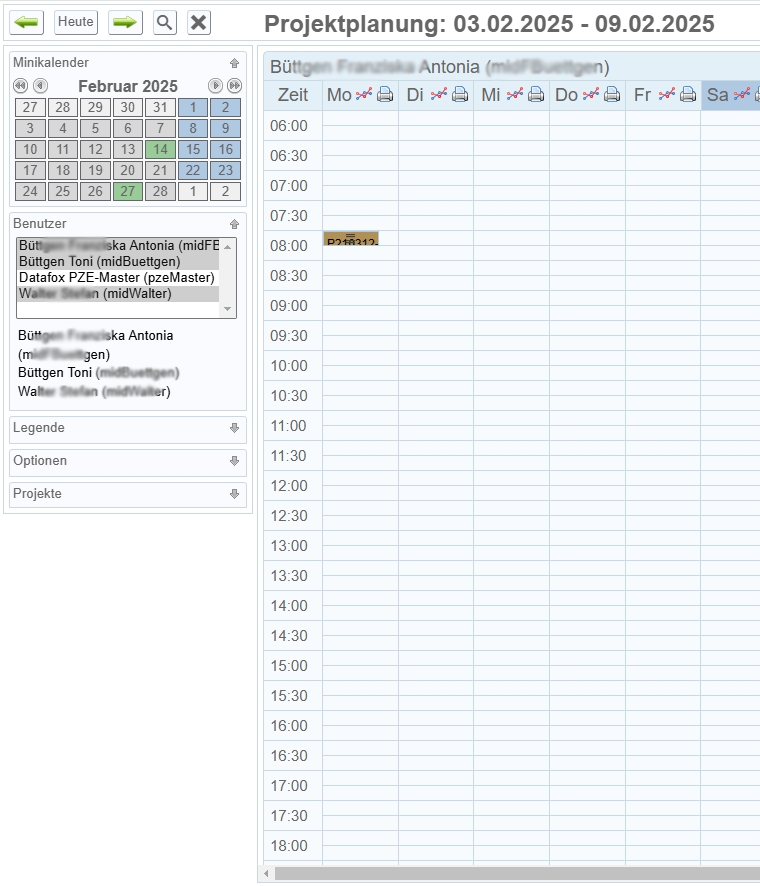Select February 3 in the minicalendar
The height and width of the screenshot is (886, 760).
[x=30, y=128]
